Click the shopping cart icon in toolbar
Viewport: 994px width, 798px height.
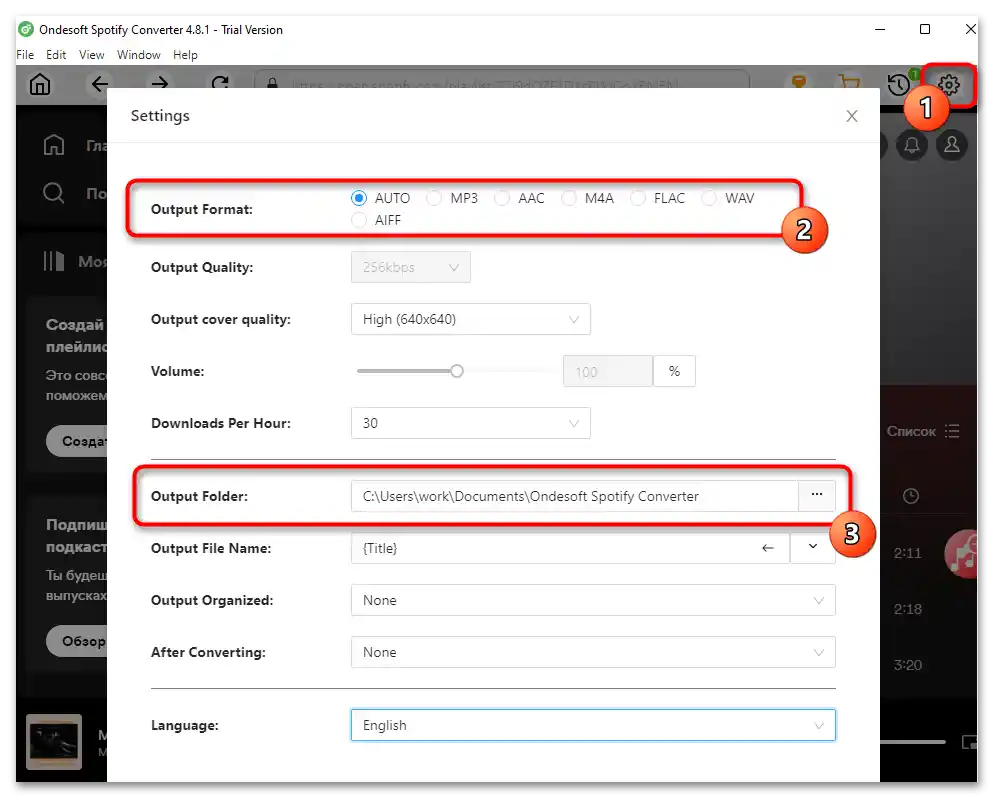point(849,82)
